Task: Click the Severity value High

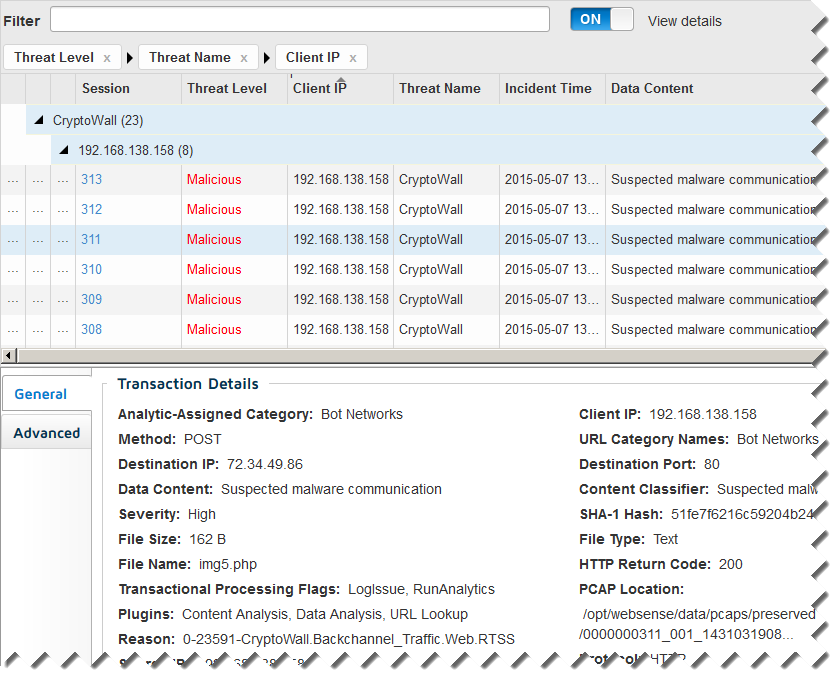Action: tap(202, 514)
